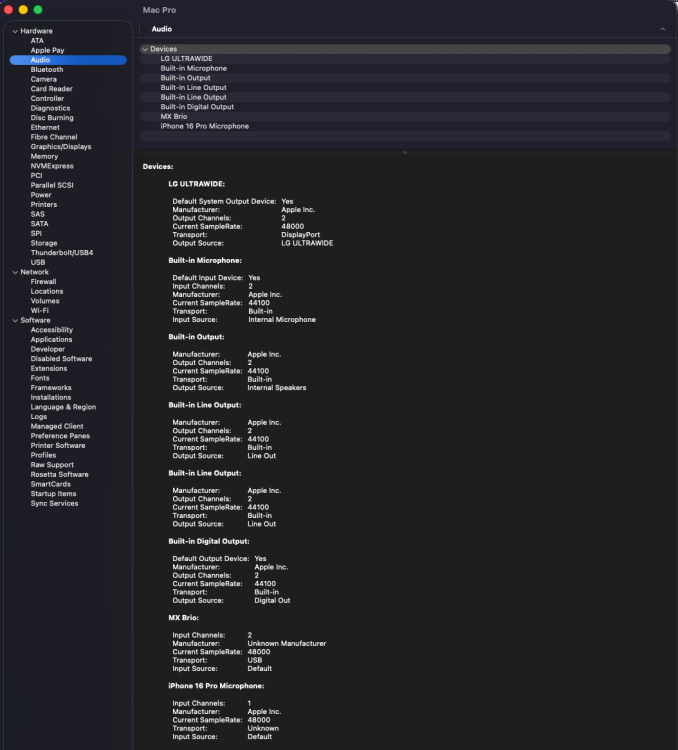Open Diagnostics in the sidebar
The height and width of the screenshot is (750, 678).
[x=50, y=108]
